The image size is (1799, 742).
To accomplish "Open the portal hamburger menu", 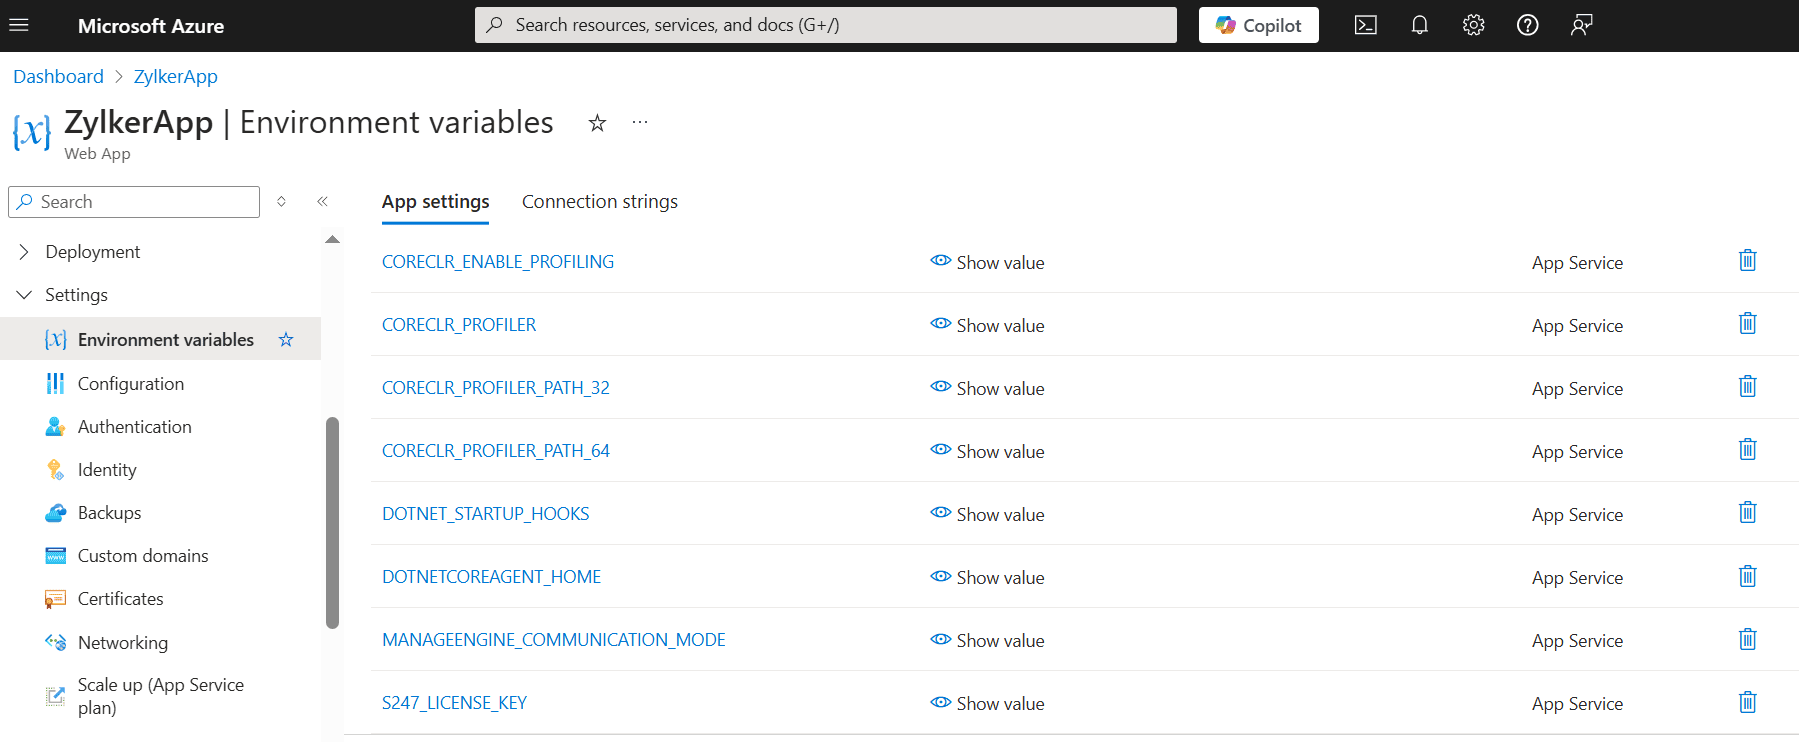I will [x=19, y=25].
